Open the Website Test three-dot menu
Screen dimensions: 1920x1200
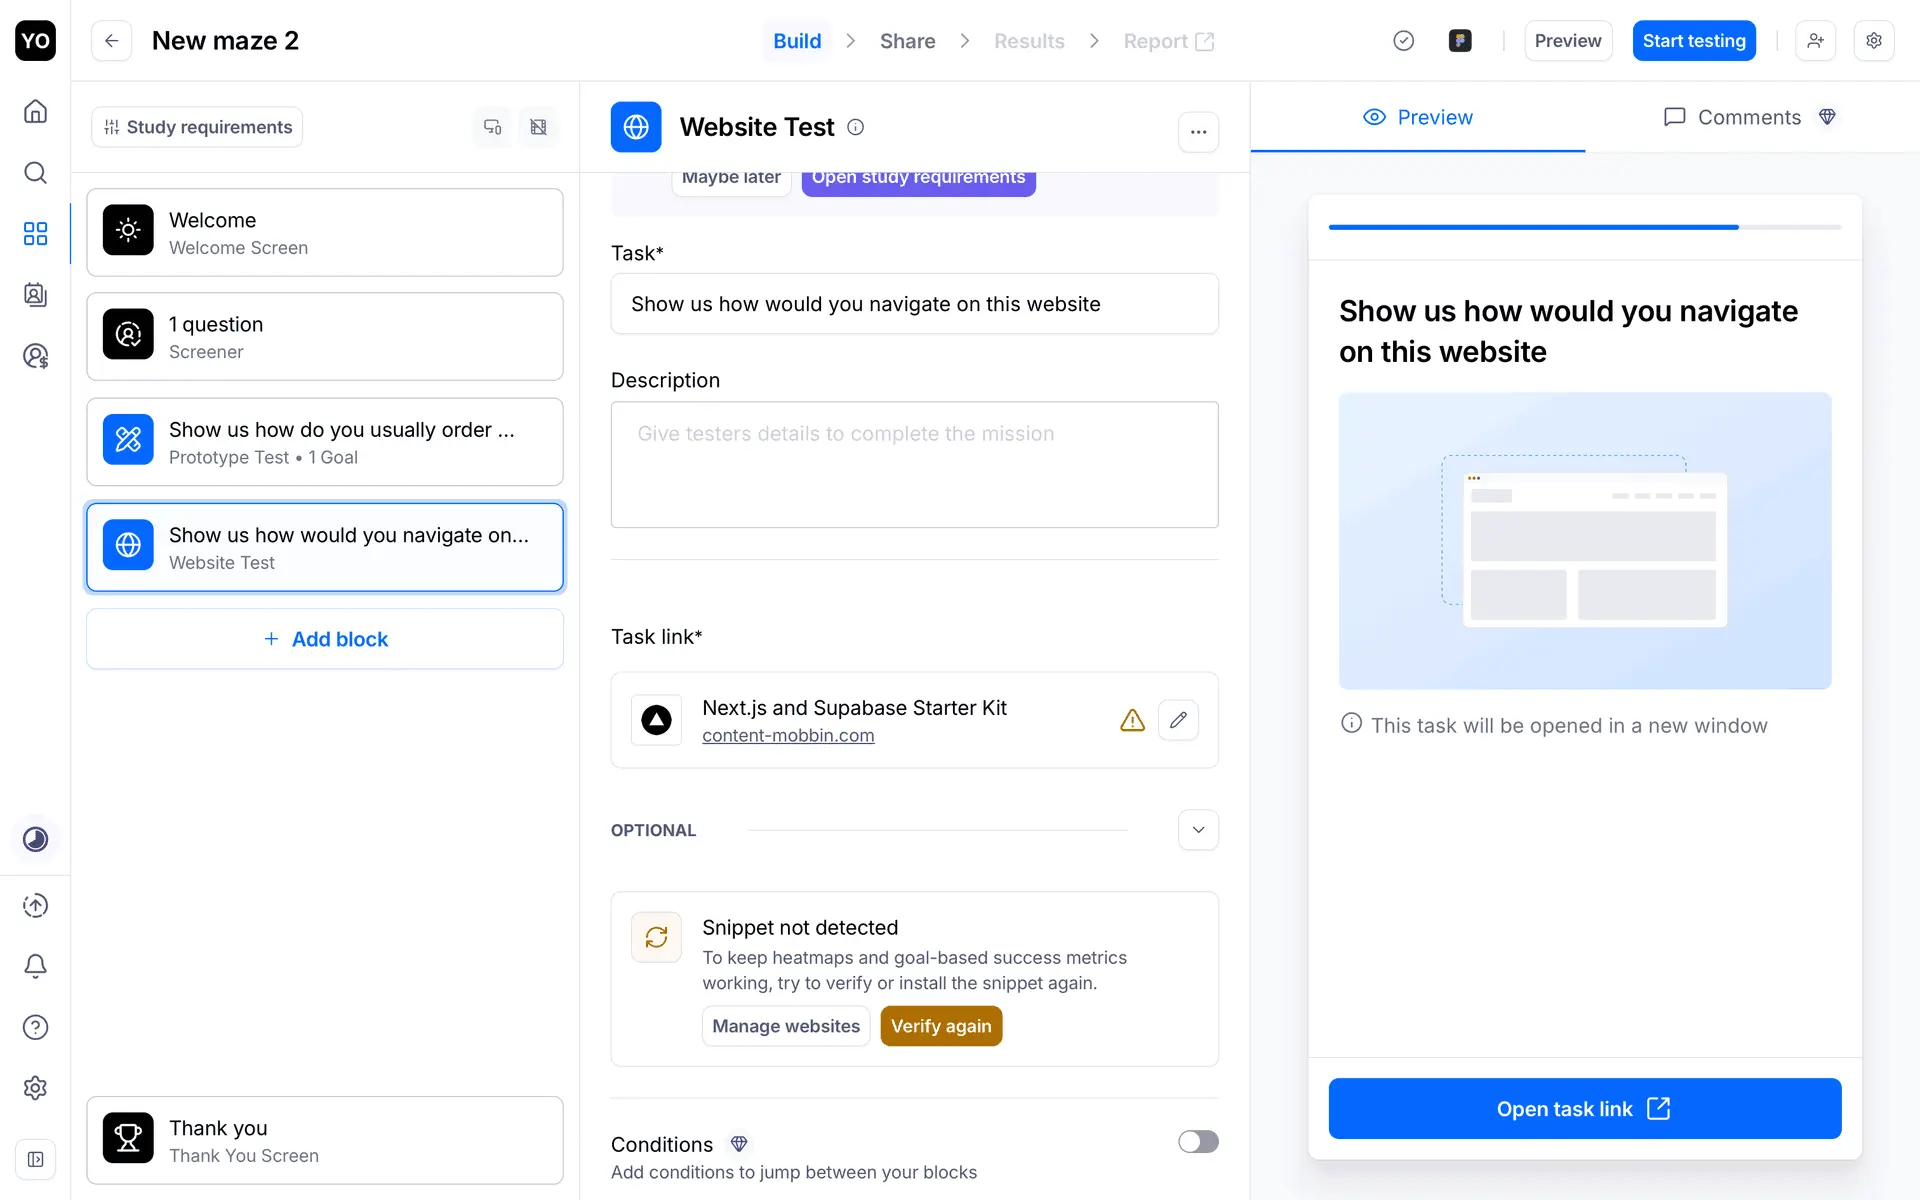1198,132
